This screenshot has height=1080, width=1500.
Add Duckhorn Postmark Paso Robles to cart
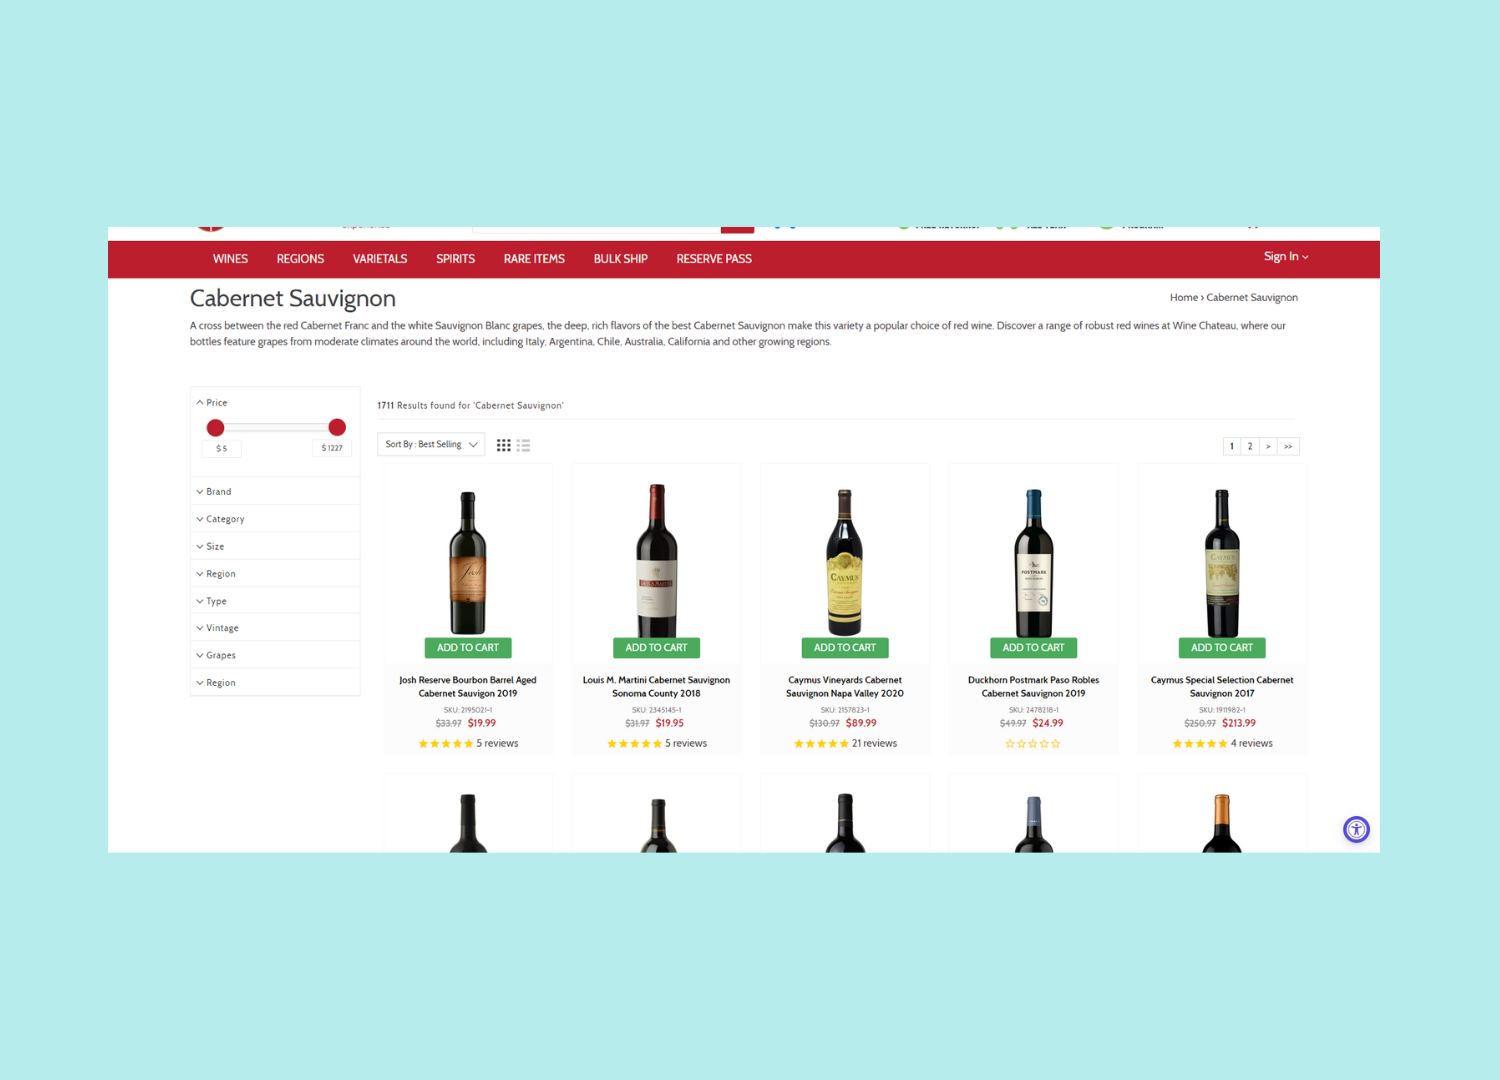pyautogui.click(x=1033, y=648)
